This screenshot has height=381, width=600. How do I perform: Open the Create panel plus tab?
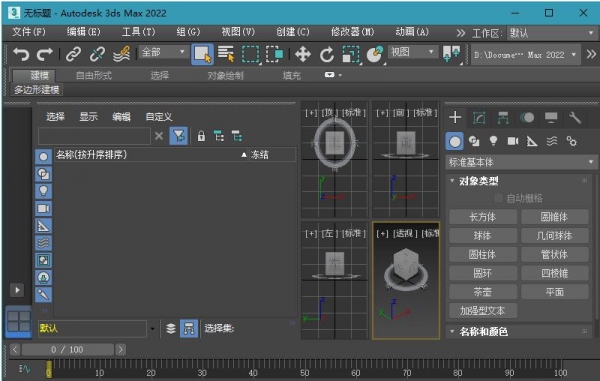tap(455, 117)
